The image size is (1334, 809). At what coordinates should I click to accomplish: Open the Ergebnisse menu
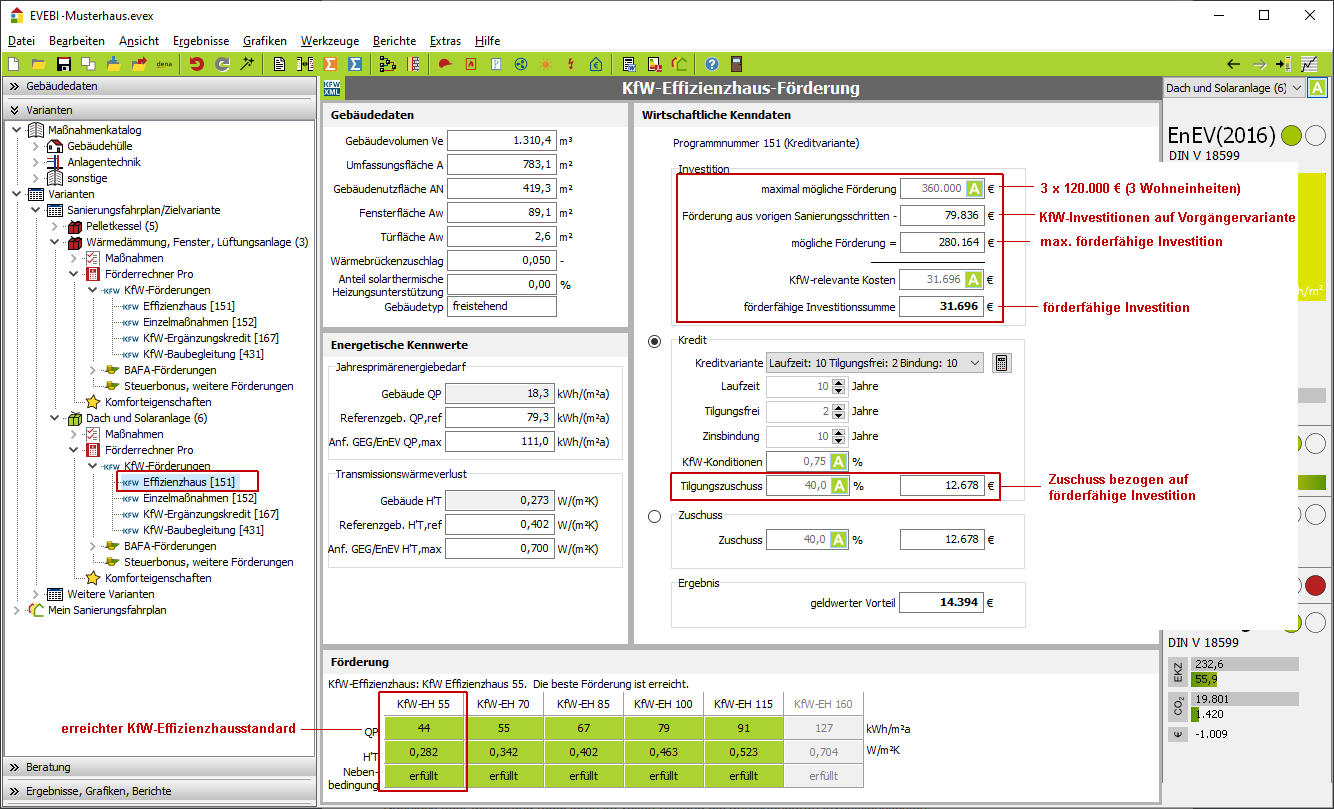(x=201, y=41)
